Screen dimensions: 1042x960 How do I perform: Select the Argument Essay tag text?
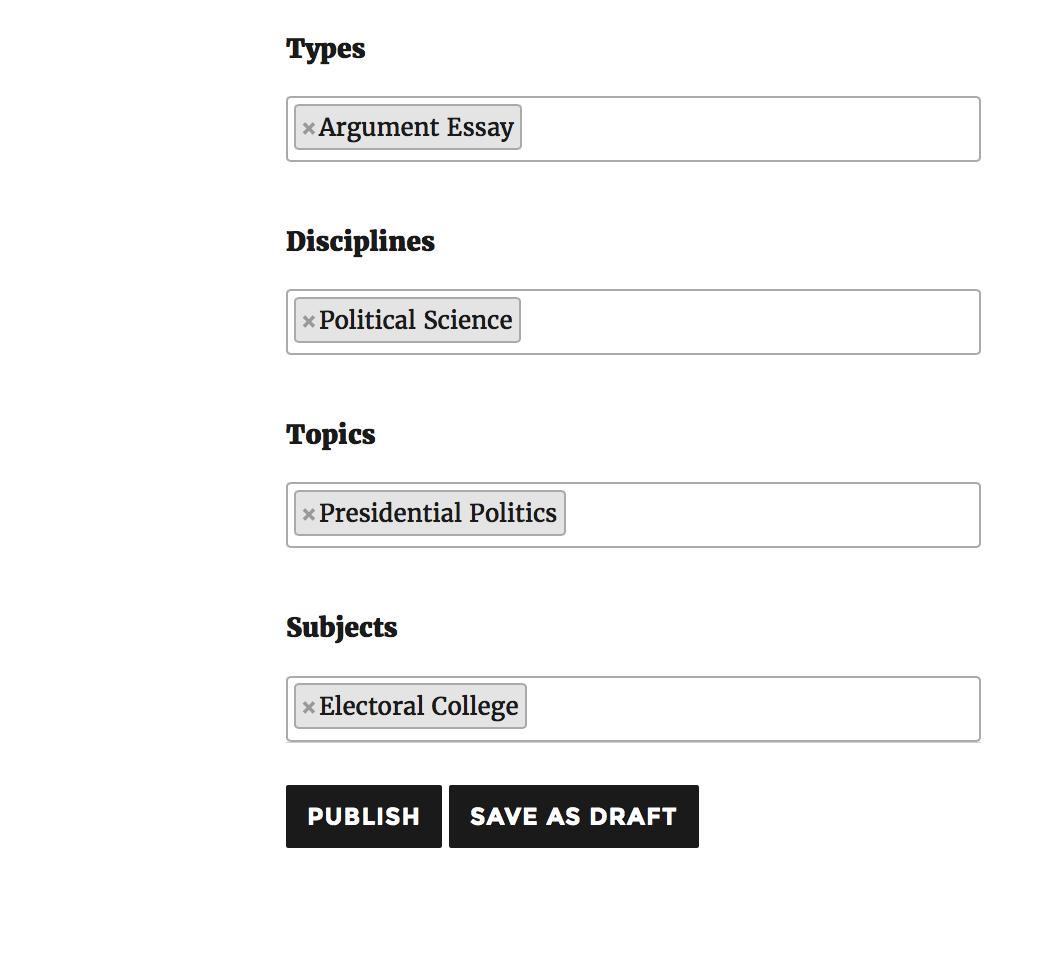[x=416, y=128]
